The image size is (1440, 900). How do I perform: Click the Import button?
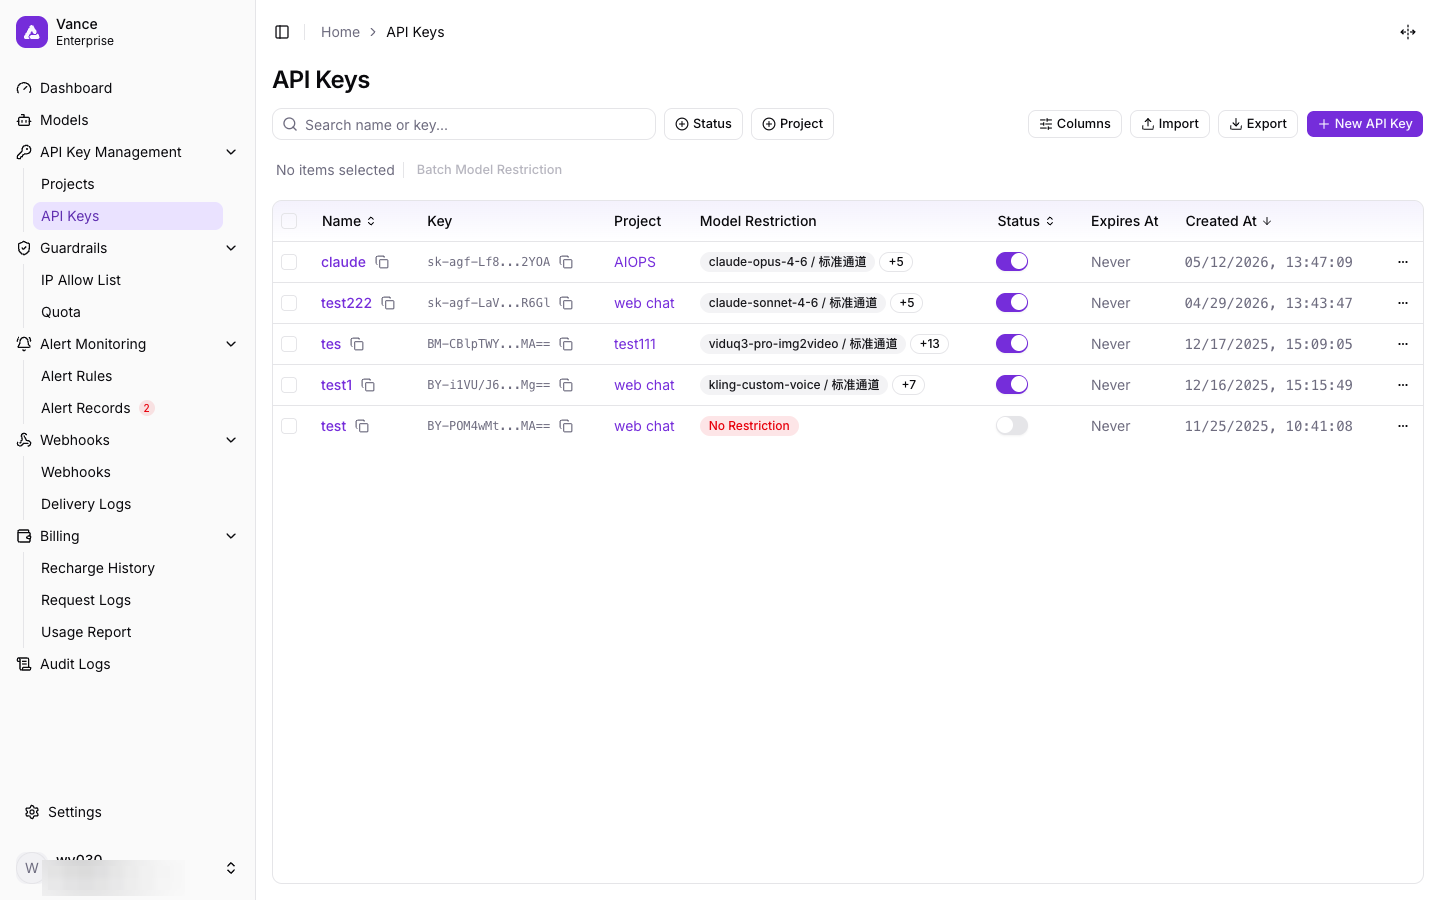(x=1170, y=124)
